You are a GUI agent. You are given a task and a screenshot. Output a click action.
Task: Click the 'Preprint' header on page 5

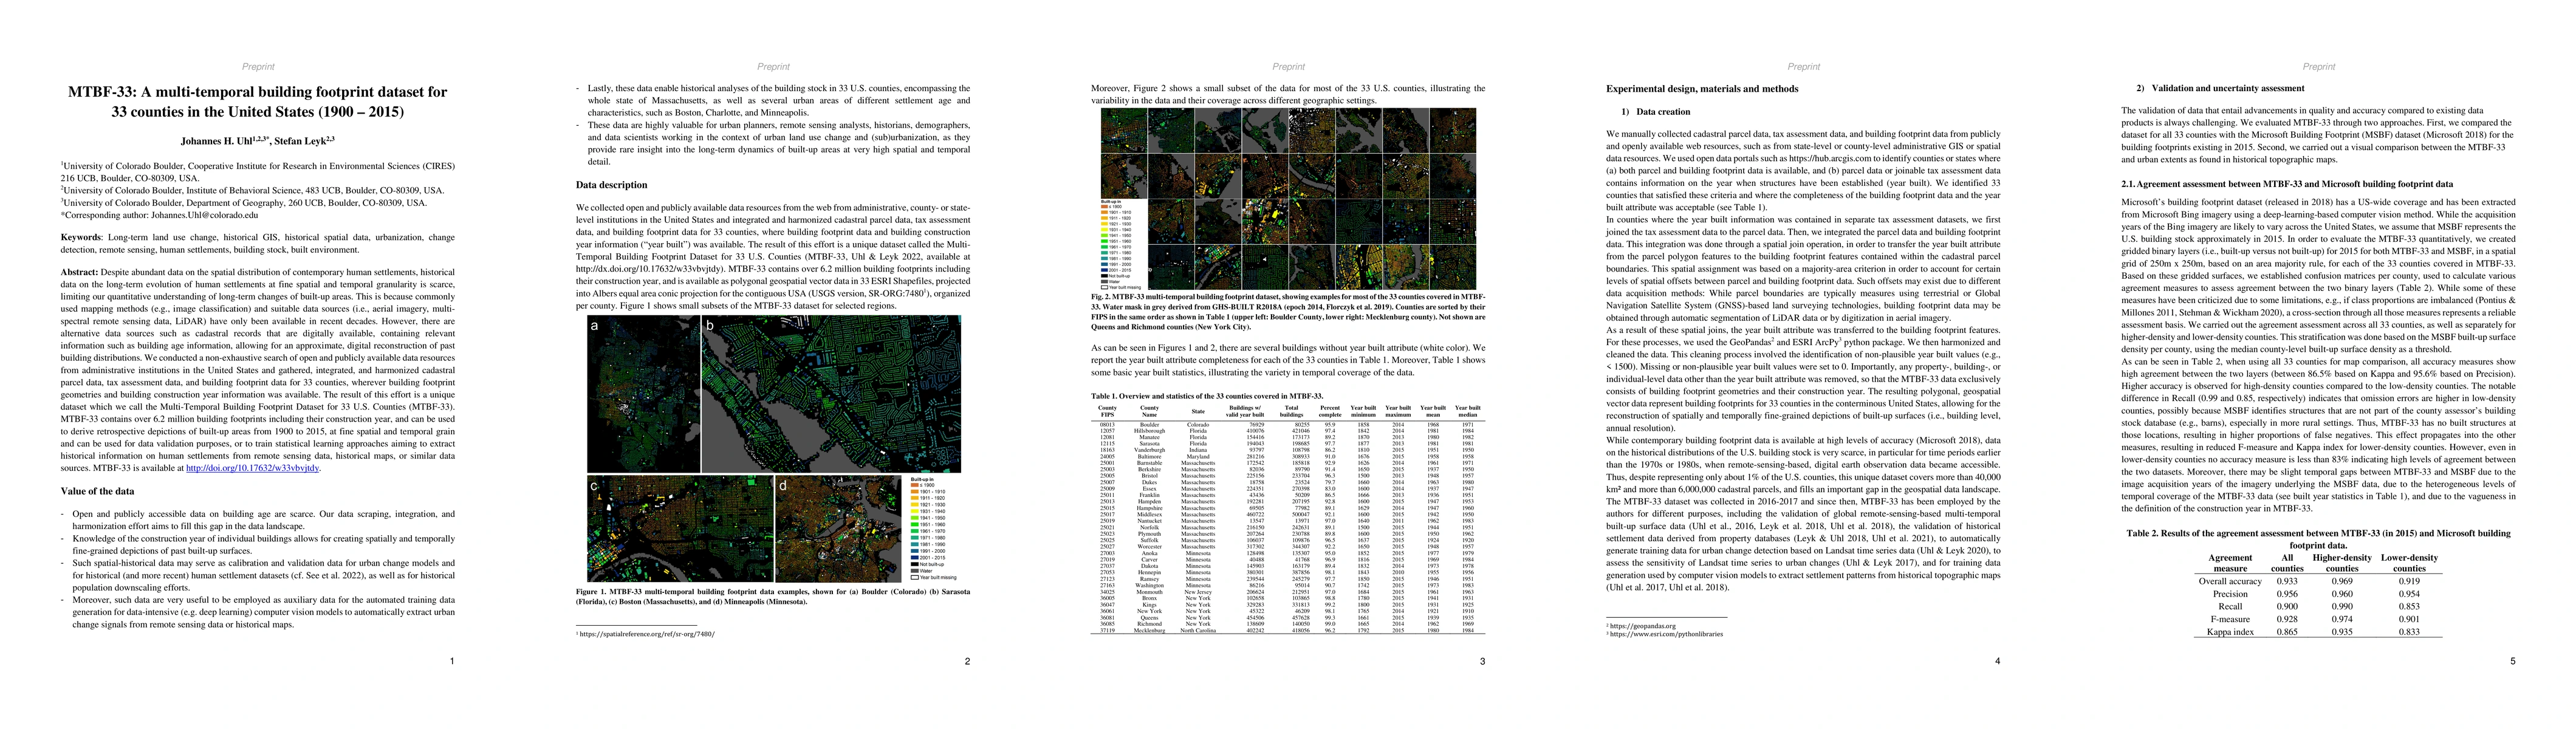pos(2319,67)
